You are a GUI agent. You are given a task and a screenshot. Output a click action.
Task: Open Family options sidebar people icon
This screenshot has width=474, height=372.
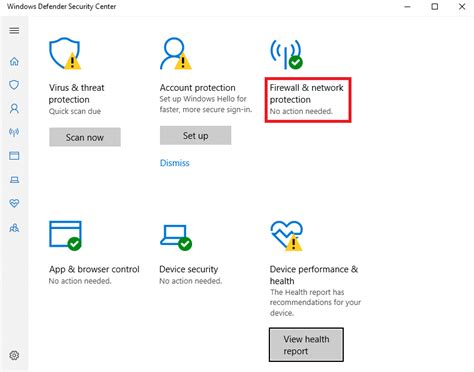(x=14, y=228)
